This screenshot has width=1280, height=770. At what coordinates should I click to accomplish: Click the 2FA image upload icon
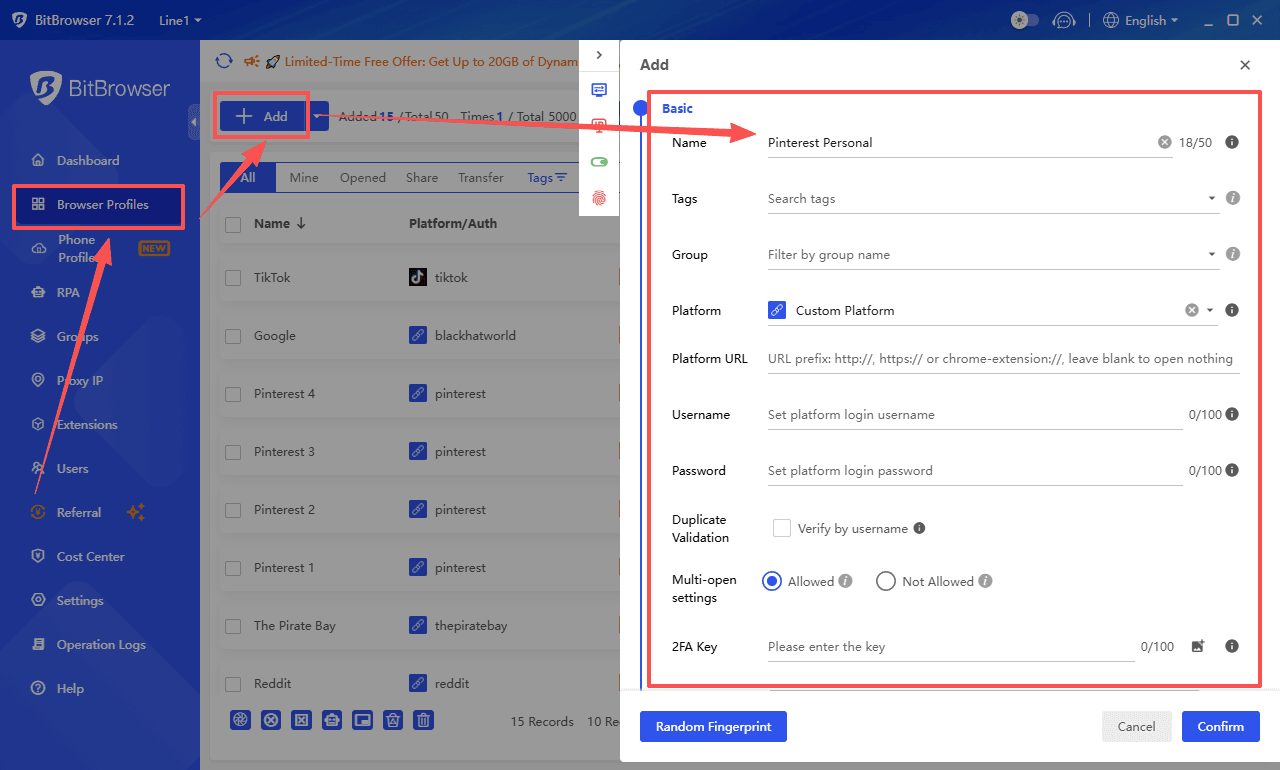[1197, 646]
